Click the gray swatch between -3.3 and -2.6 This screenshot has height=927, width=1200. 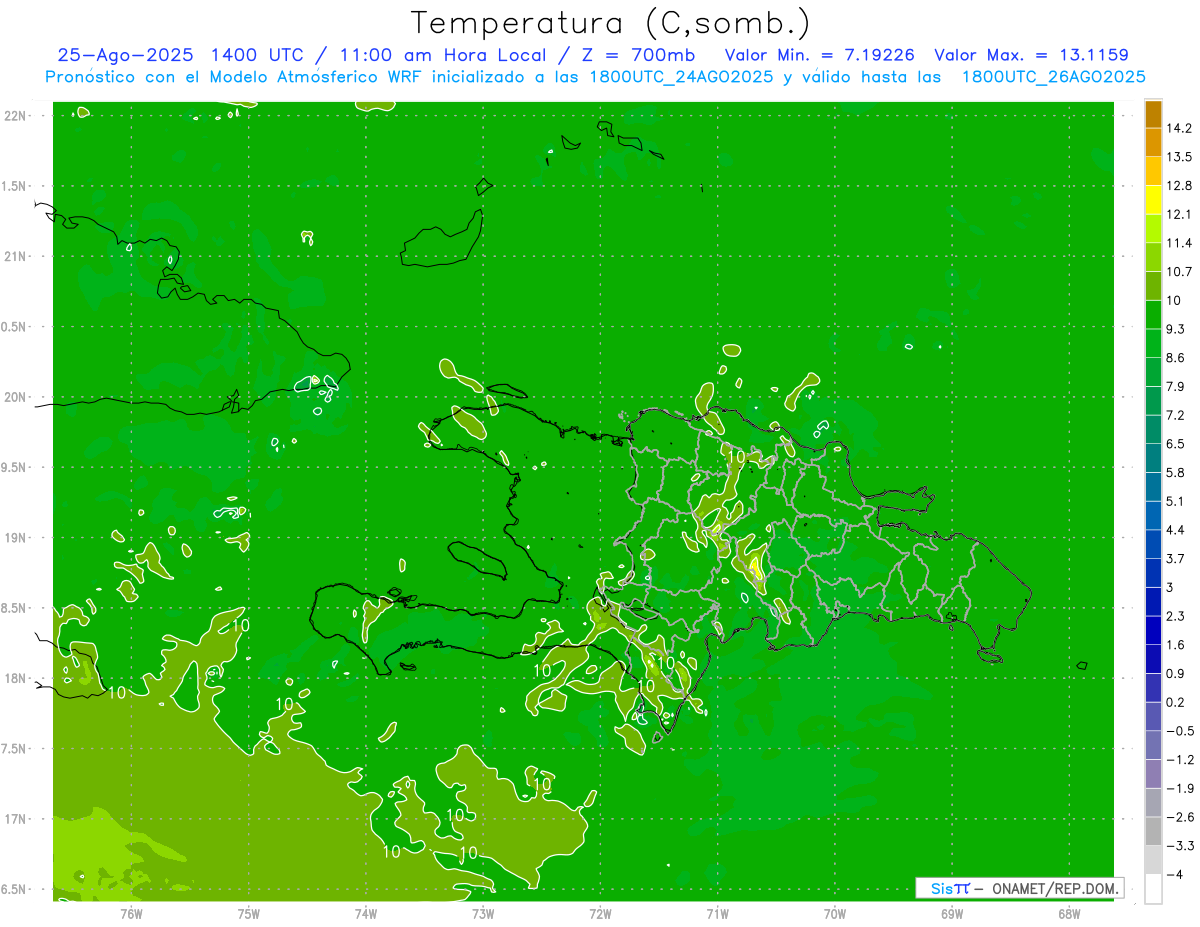point(1153,831)
